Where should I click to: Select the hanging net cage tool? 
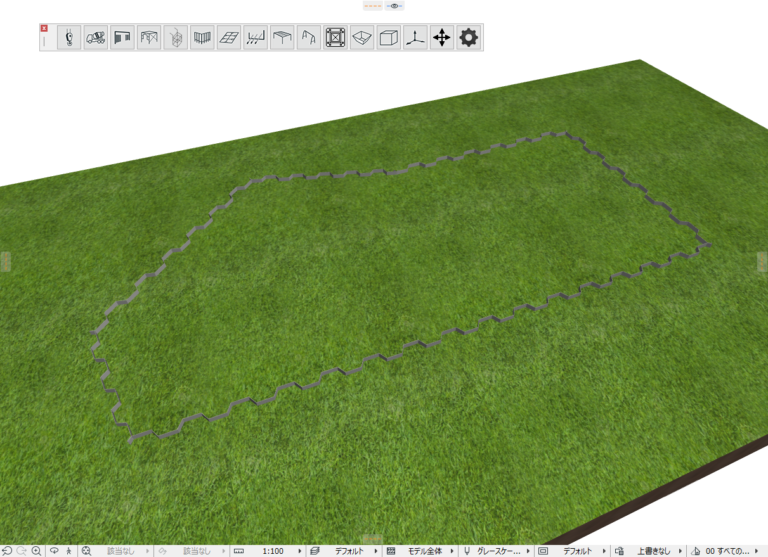(x=175, y=37)
